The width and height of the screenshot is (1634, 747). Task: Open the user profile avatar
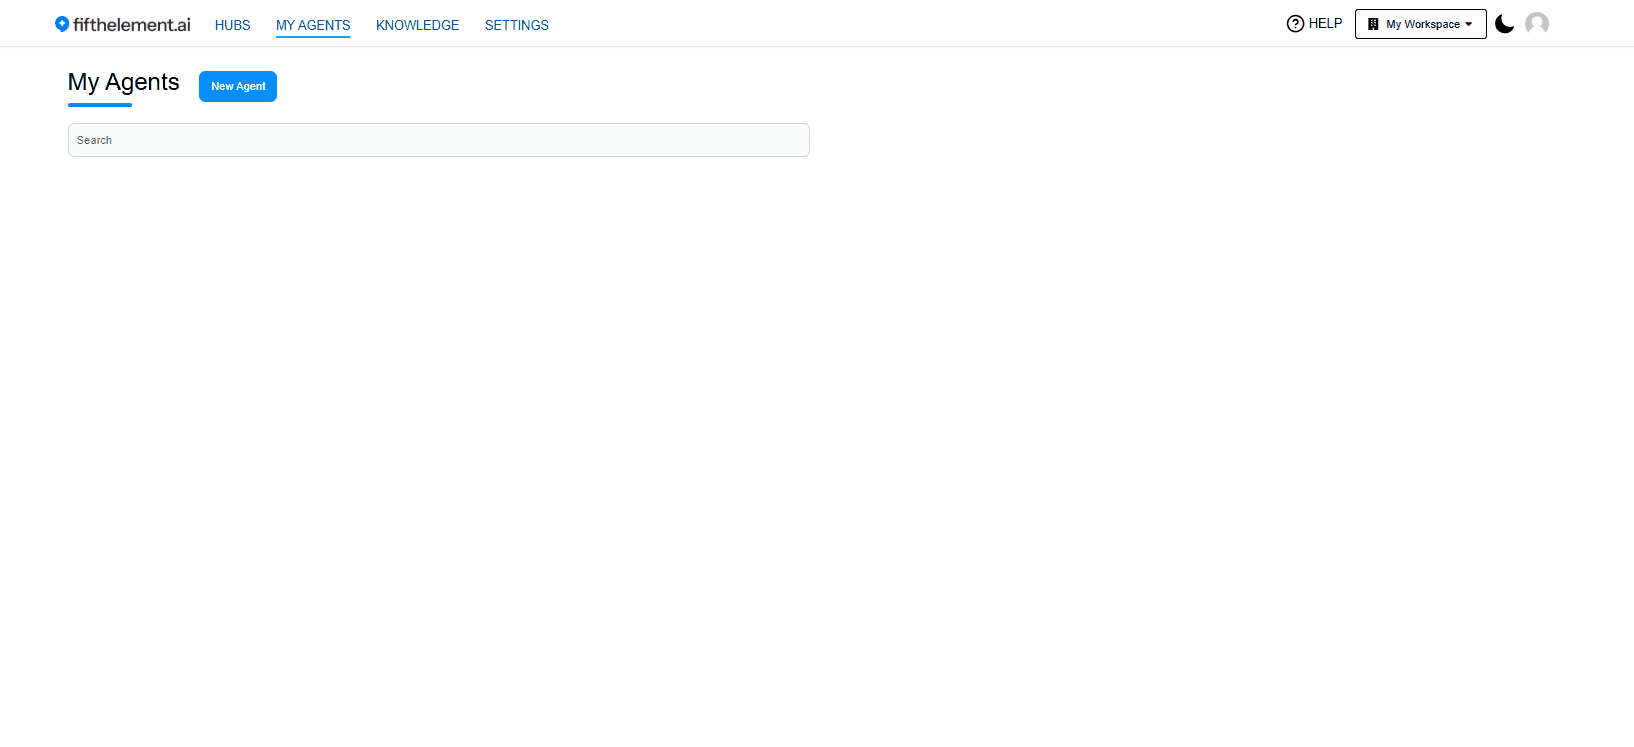(x=1537, y=24)
